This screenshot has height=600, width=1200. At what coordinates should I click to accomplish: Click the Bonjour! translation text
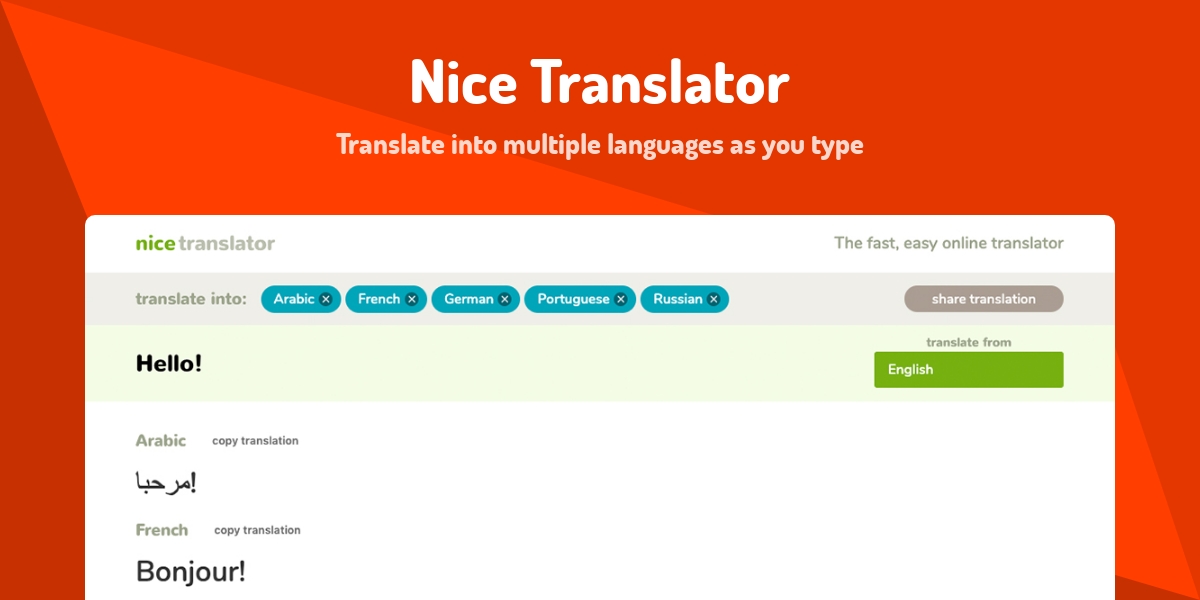(190, 572)
